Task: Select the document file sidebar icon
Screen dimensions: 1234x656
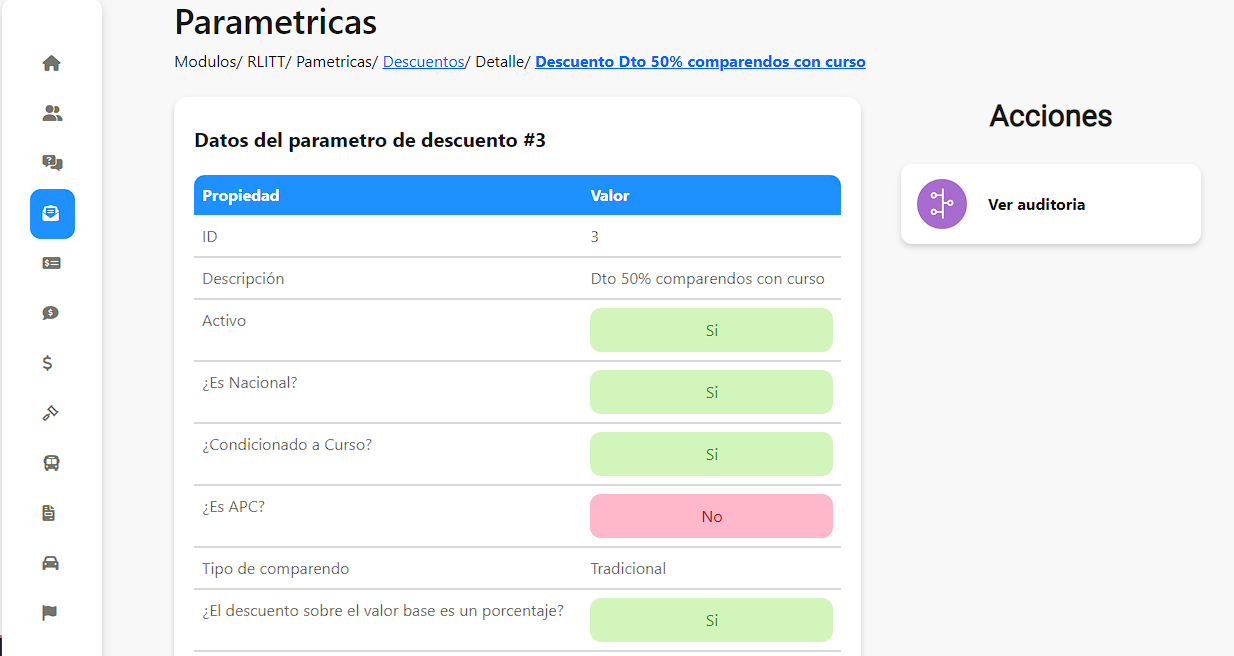Action: 49,513
